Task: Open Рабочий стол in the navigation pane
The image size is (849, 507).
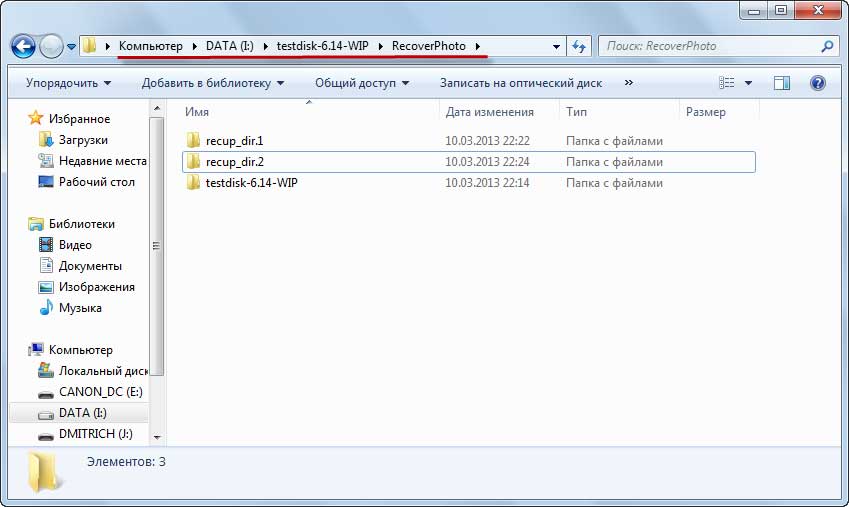Action: pos(97,182)
